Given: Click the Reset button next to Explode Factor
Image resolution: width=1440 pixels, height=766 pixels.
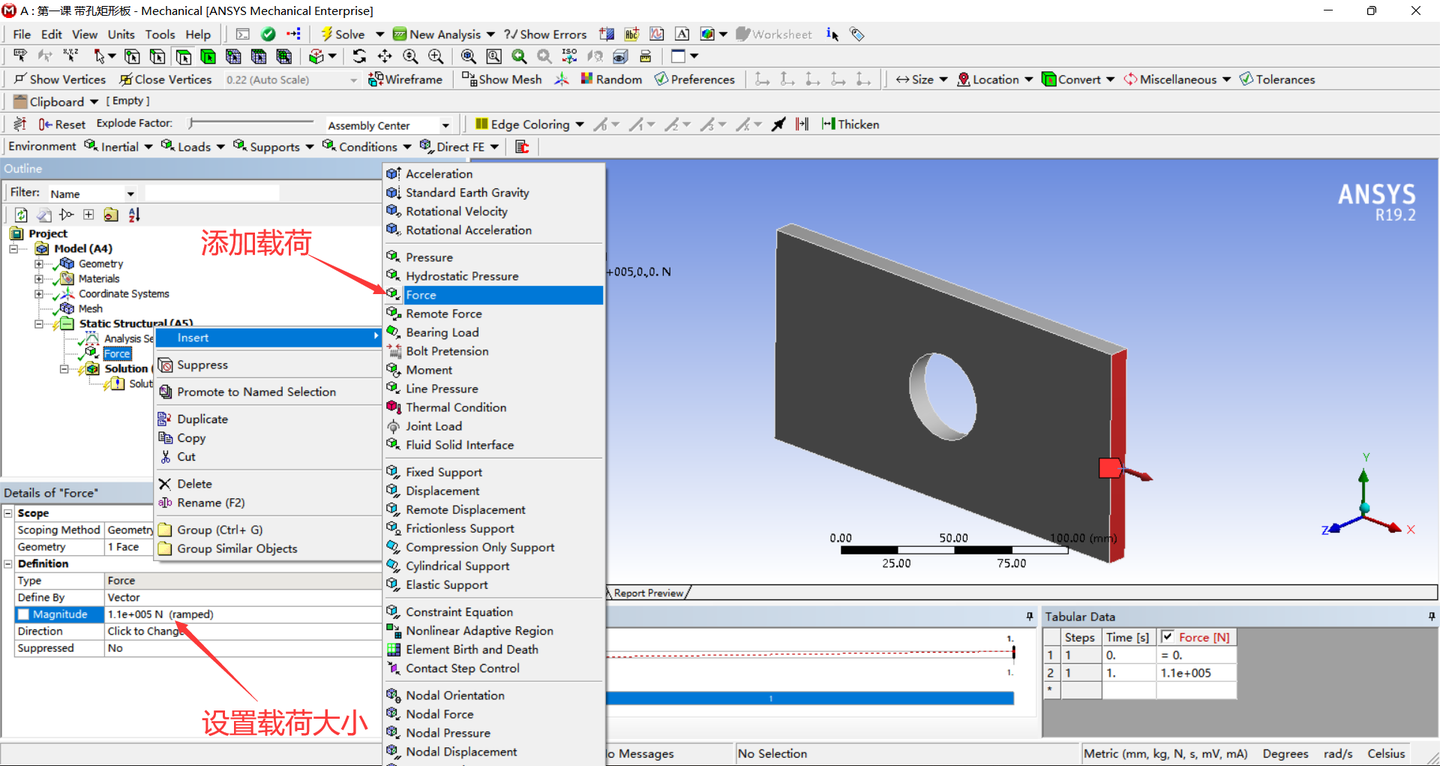Looking at the screenshot, I should point(62,124).
